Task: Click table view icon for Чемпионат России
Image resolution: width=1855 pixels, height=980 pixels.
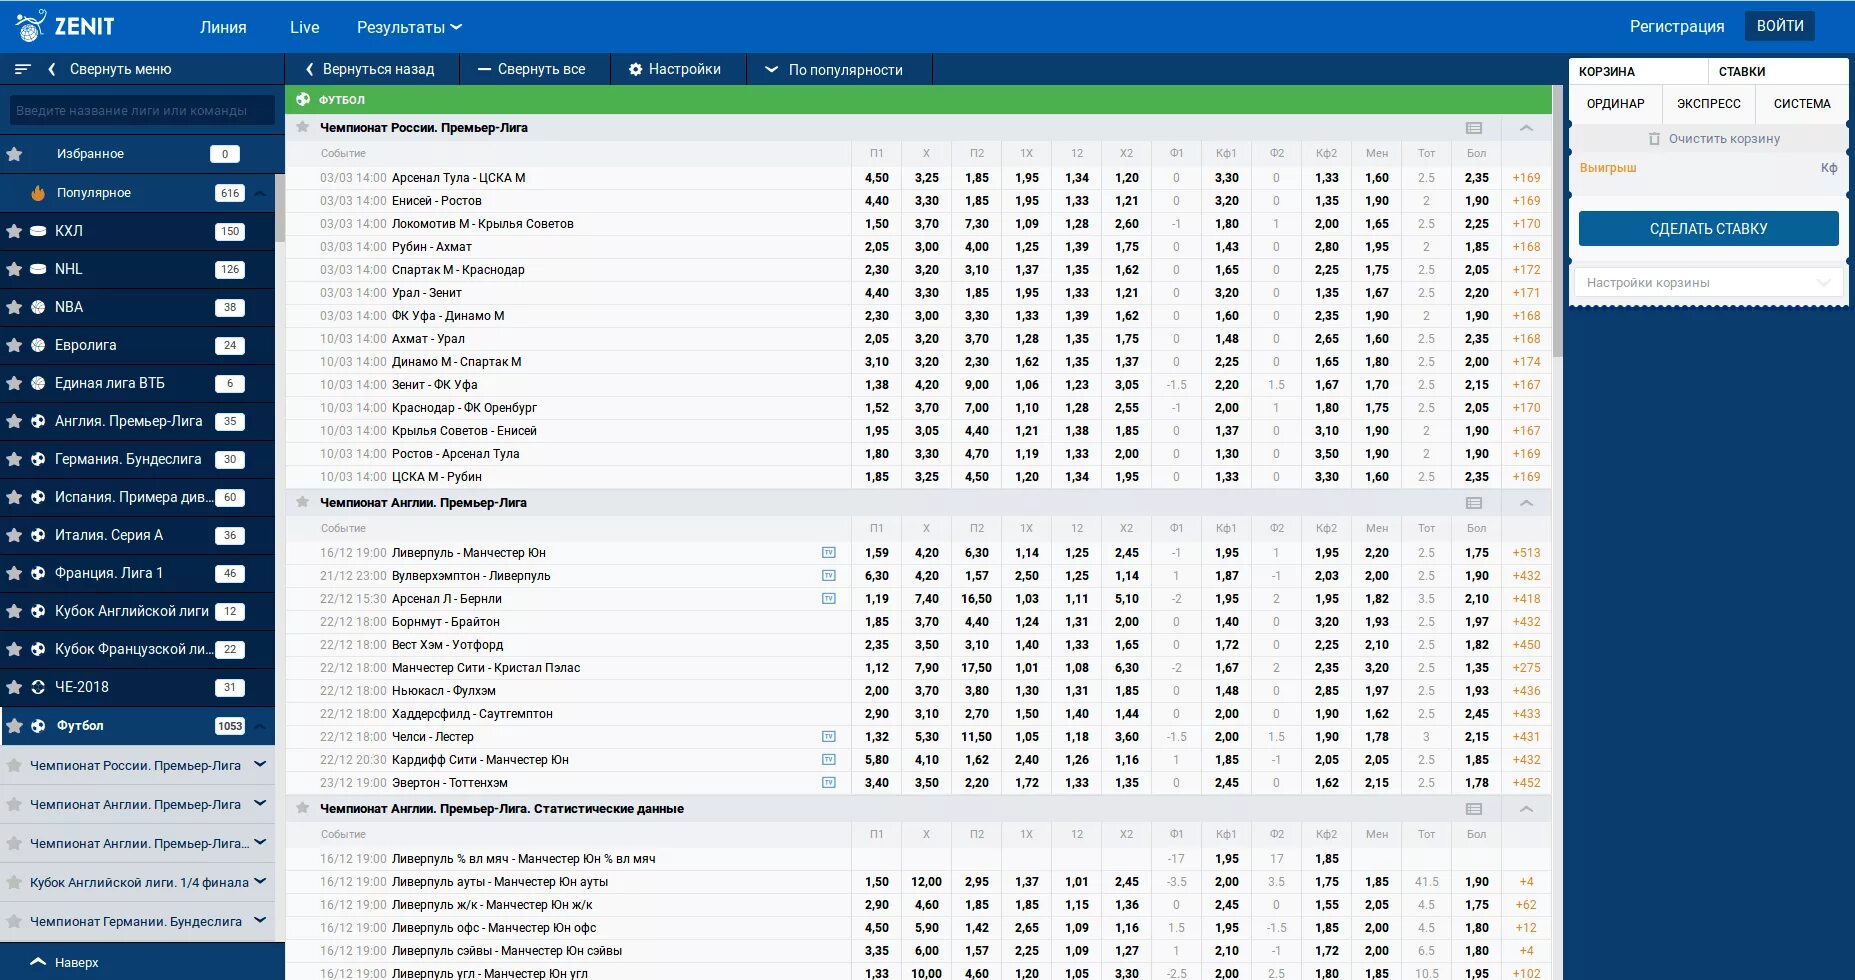Action: pyautogui.click(x=1474, y=128)
